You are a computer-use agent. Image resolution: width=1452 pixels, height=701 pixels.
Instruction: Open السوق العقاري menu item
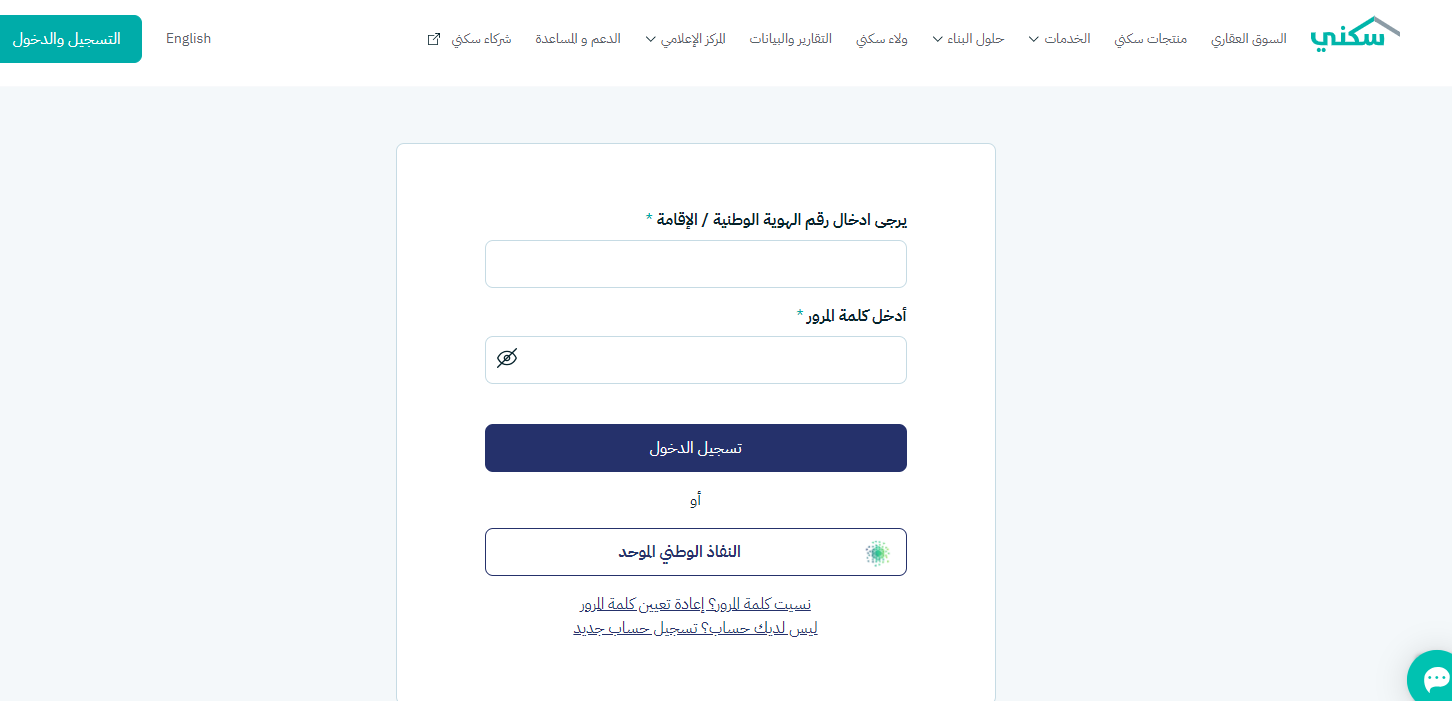point(1249,39)
